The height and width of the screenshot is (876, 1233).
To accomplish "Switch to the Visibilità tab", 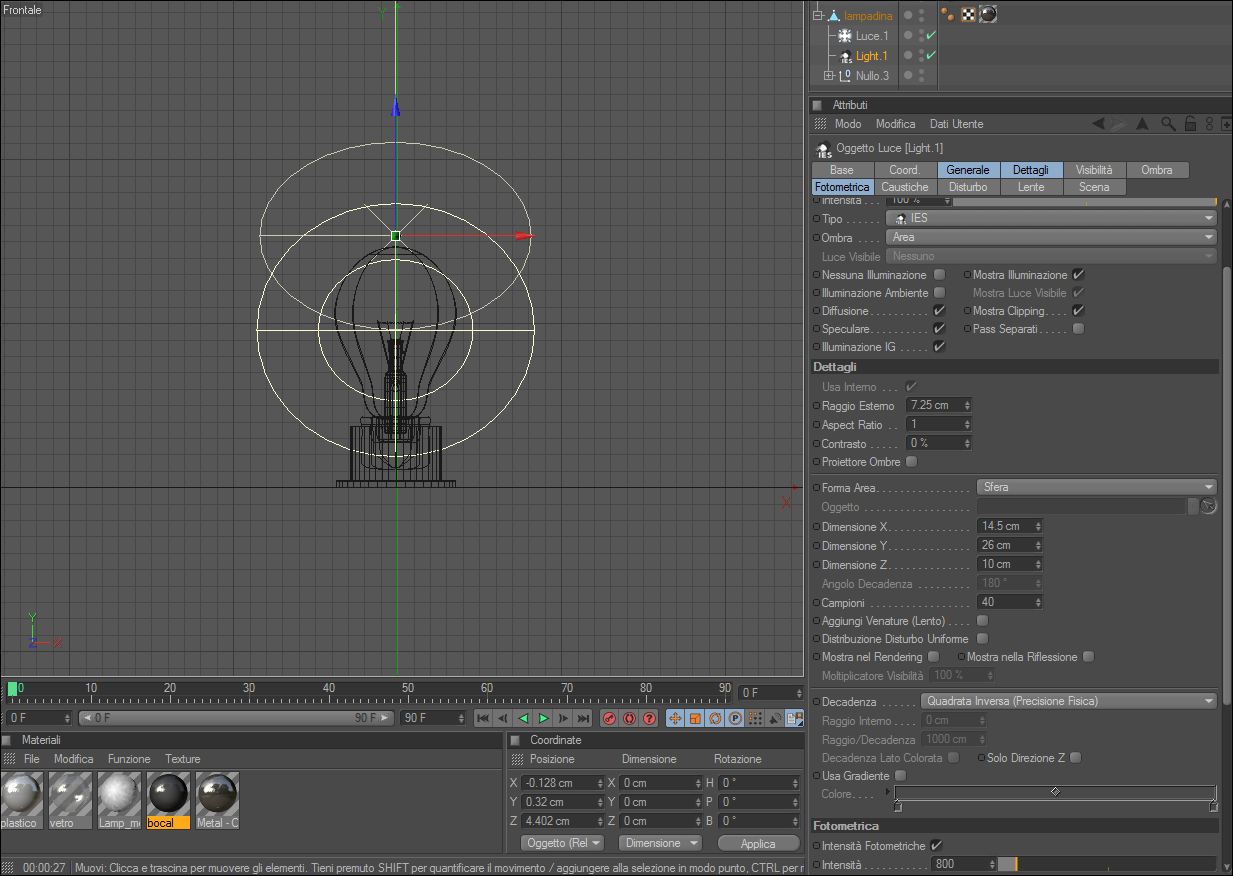I will tap(1094, 170).
